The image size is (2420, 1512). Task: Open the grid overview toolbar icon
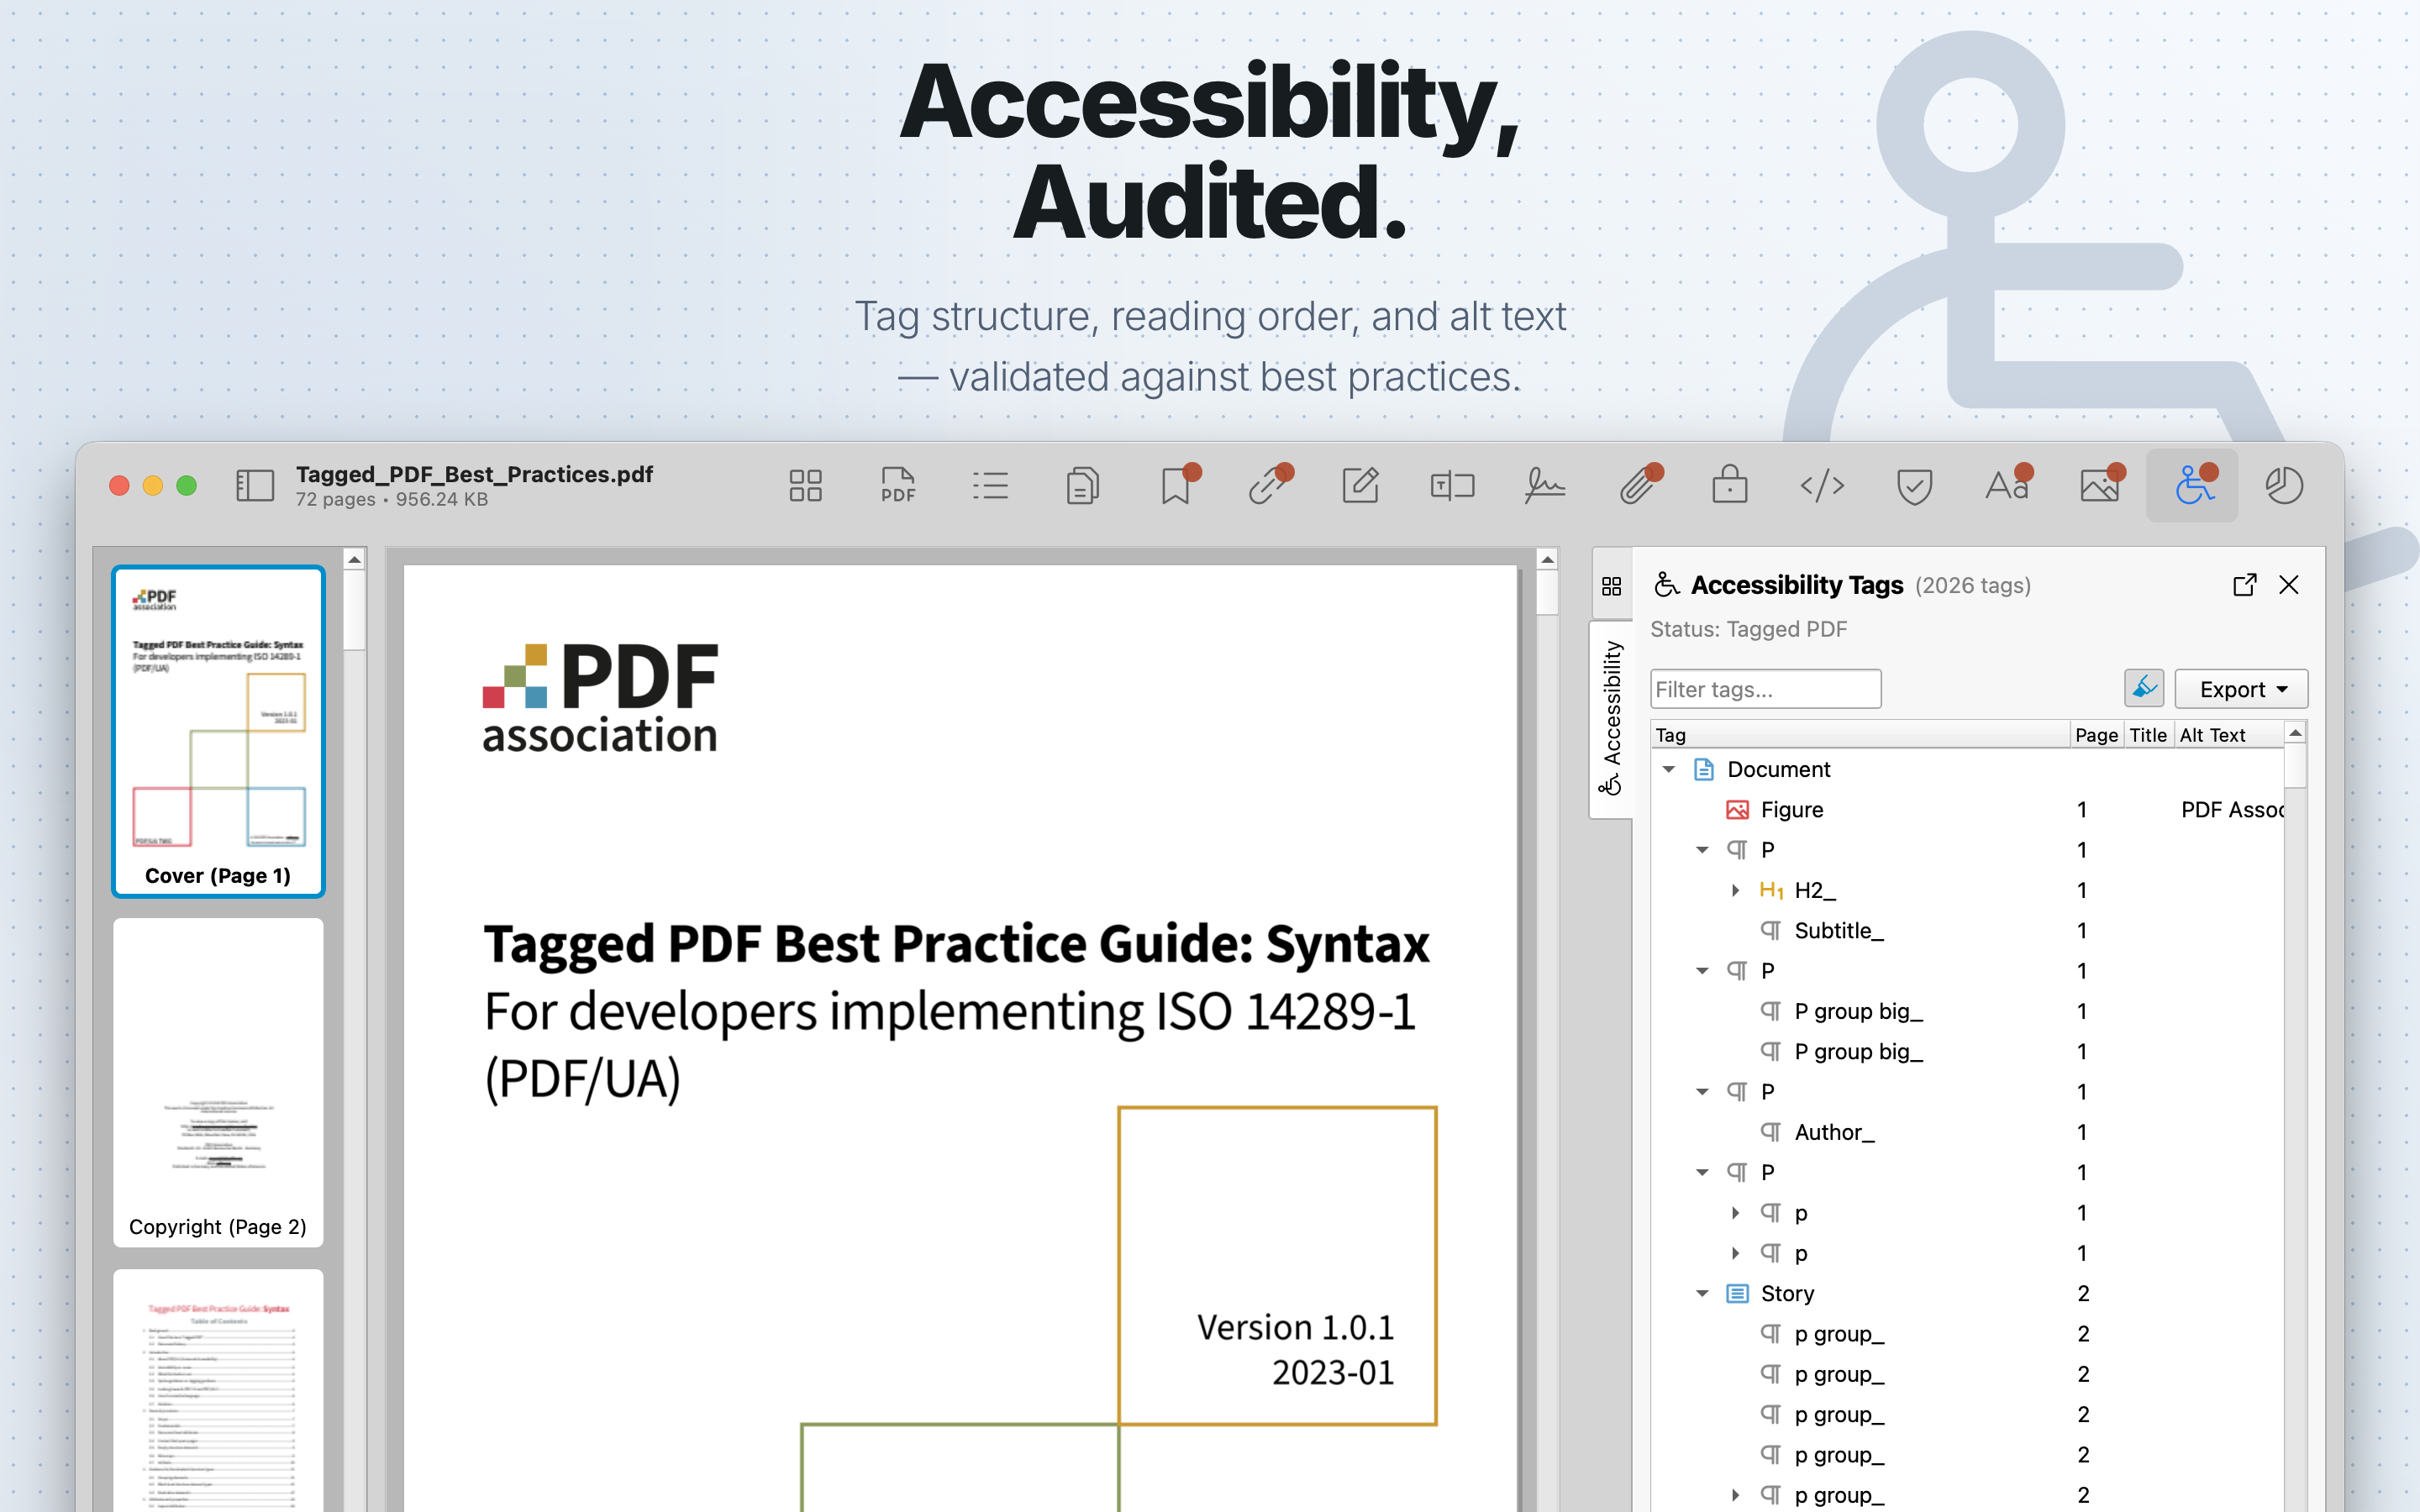click(805, 486)
